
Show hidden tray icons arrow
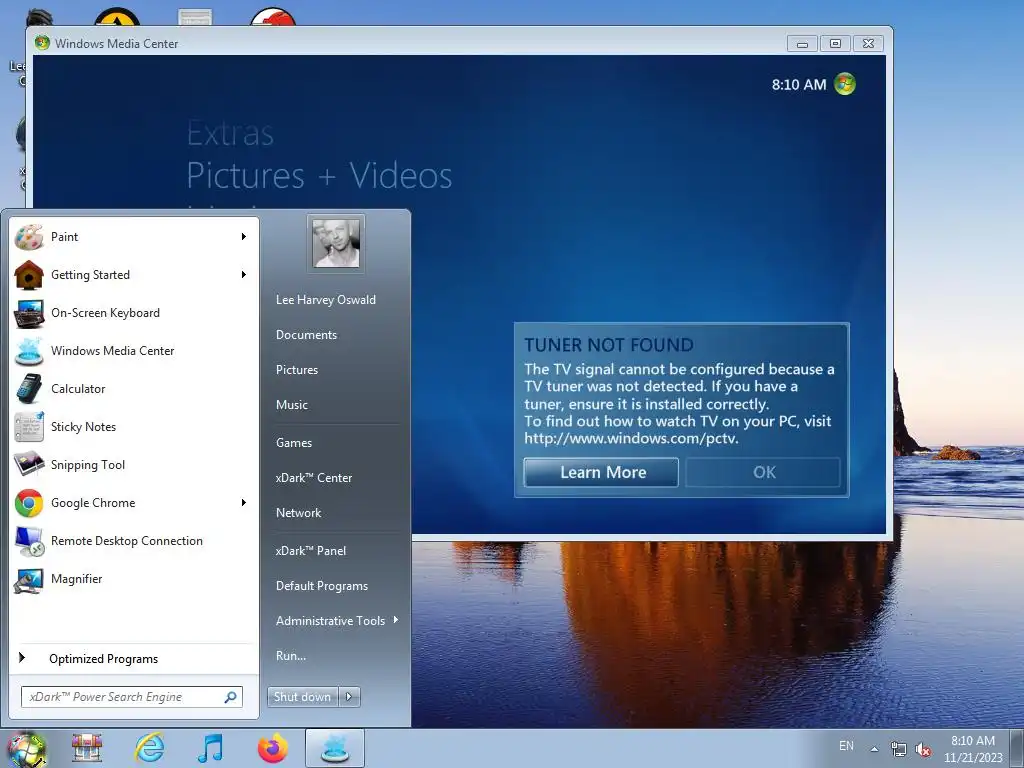pyautogui.click(x=874, y=749)
